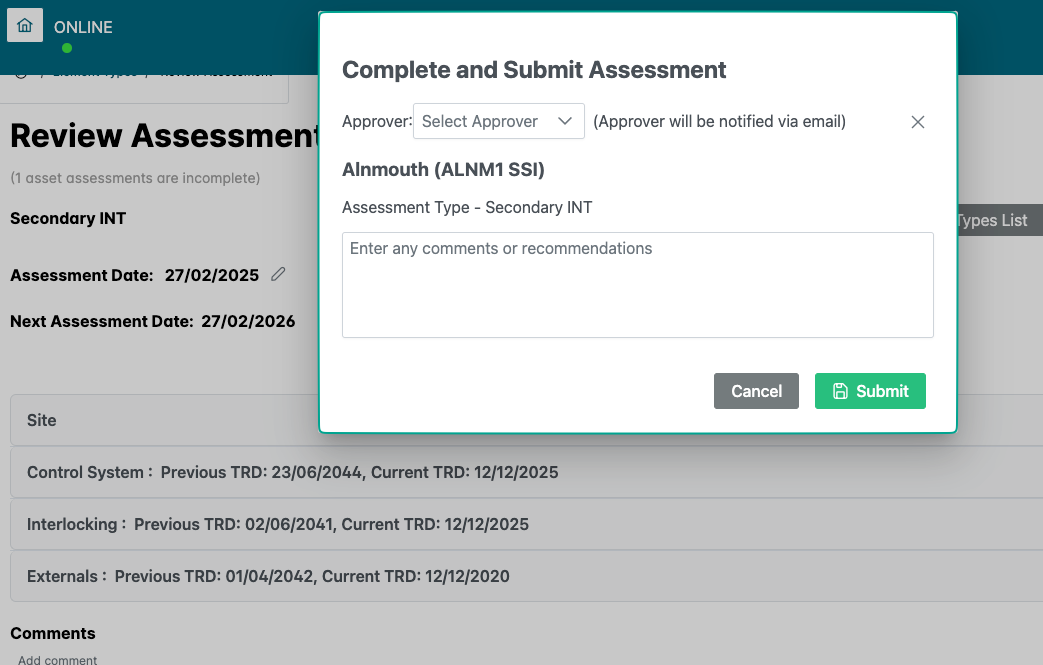The width and height of the screenshot is (1043, 665).
Task: Edit Assessment Date with pencil icon
Action: click(278, 274)
